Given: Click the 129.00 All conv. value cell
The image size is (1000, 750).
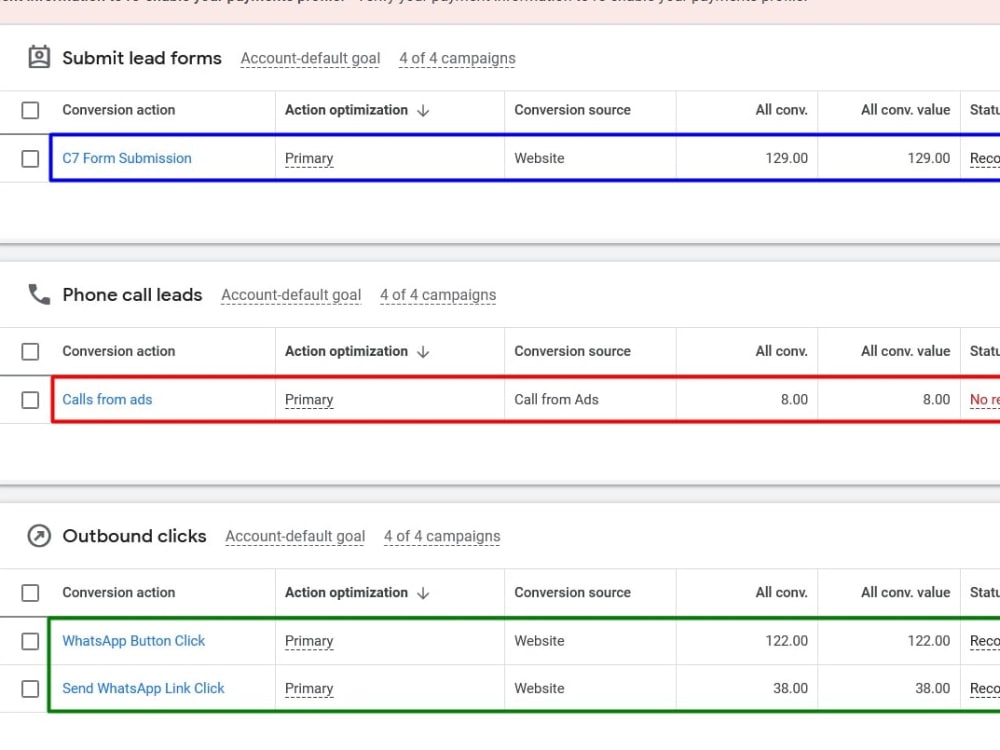Looking at the screenshot, I should [929, 158].
